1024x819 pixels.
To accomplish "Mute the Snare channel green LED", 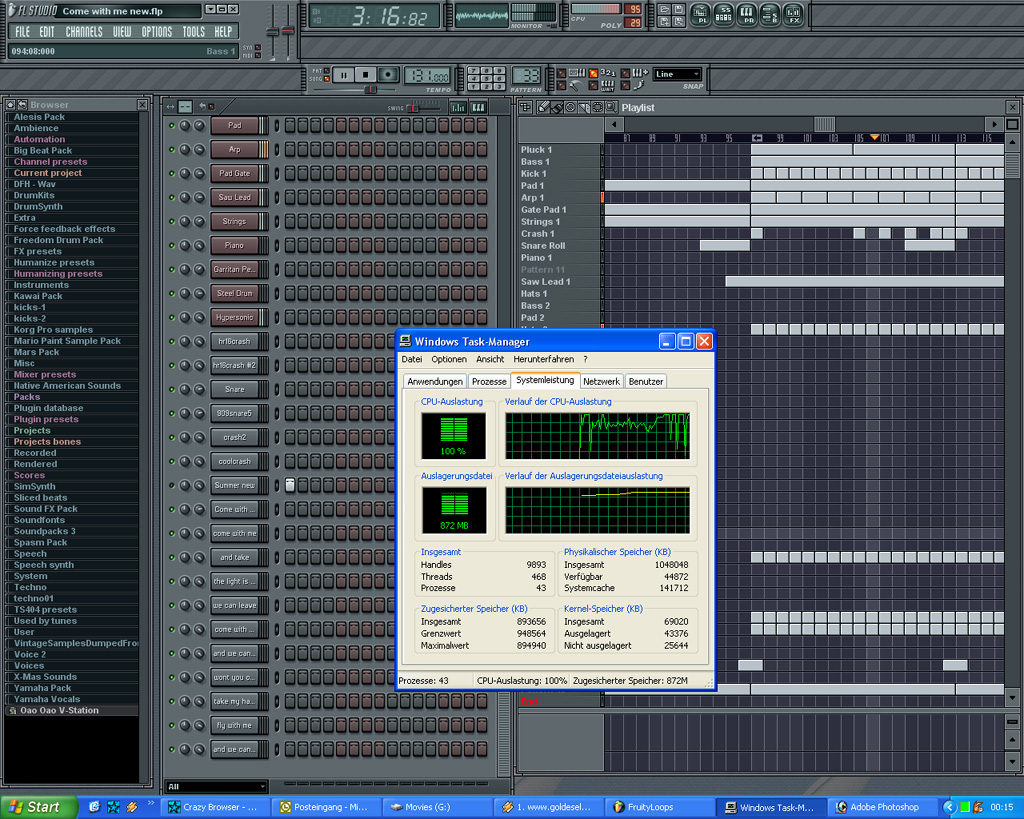I will (172, 389).
